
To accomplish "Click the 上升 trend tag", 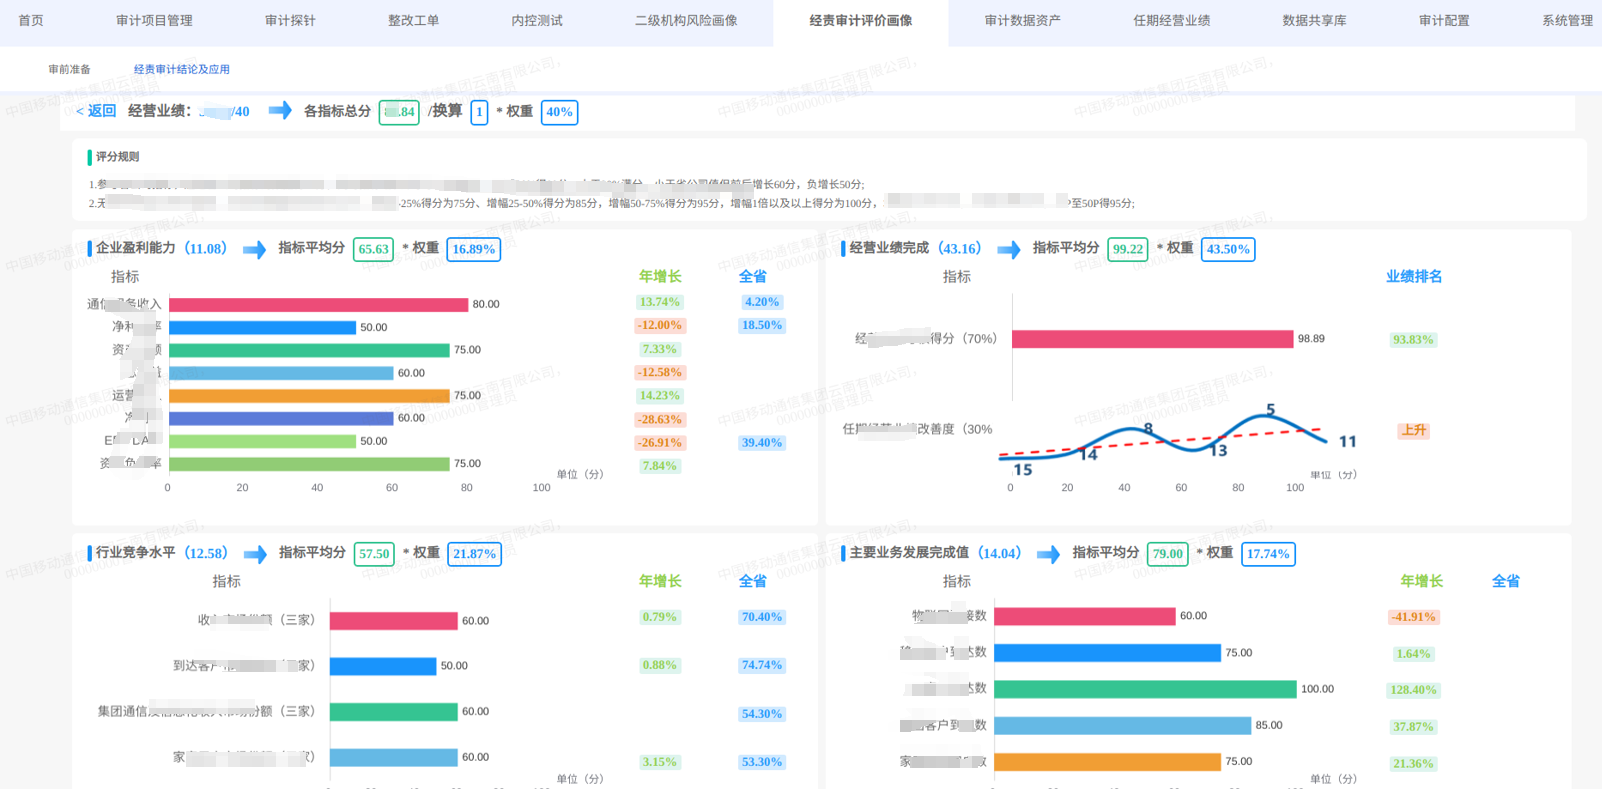I will tap(1414, 431).
